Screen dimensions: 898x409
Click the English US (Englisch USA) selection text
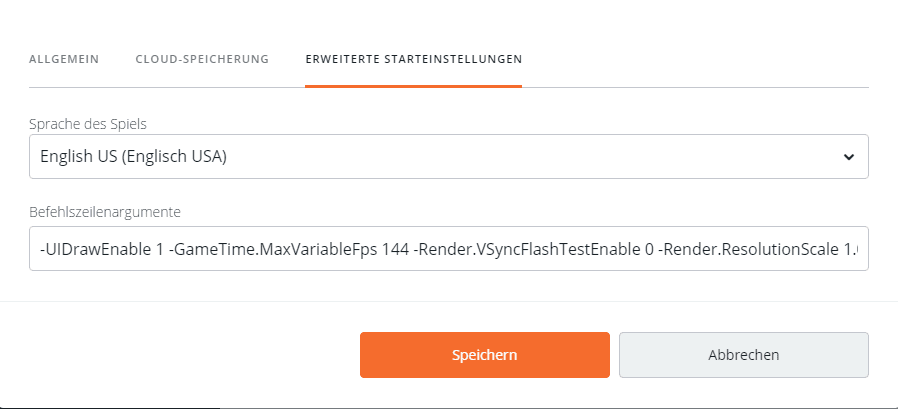[133, 157]
